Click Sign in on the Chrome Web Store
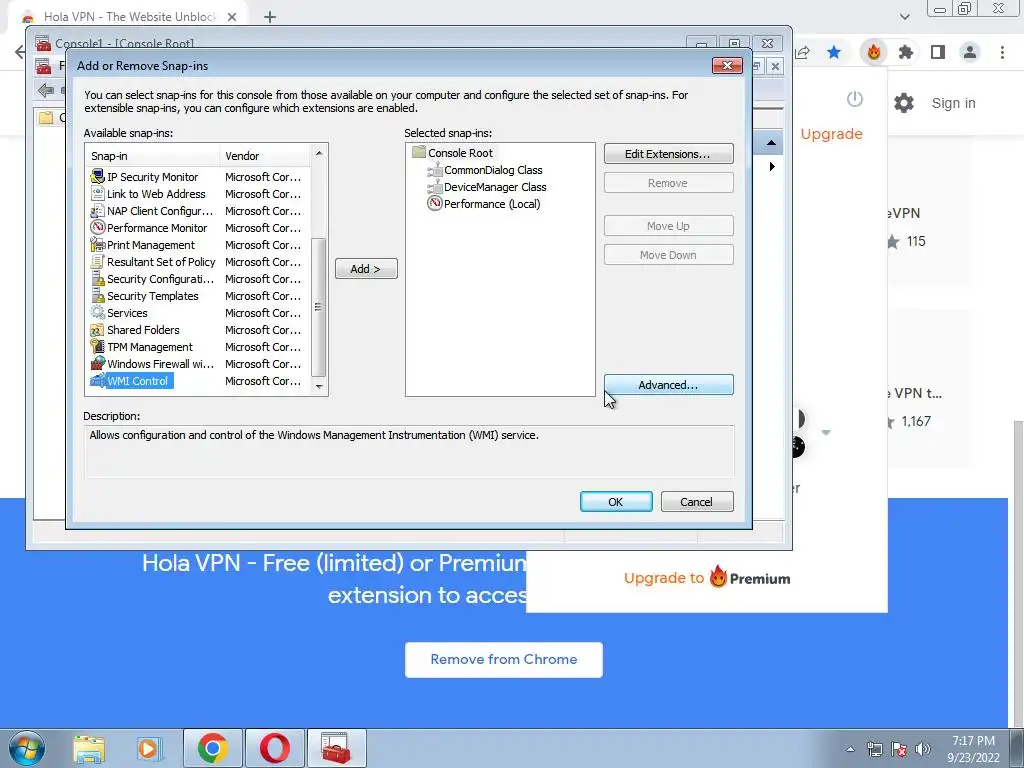Screen dimensions: 1024x768 point(953,103)
